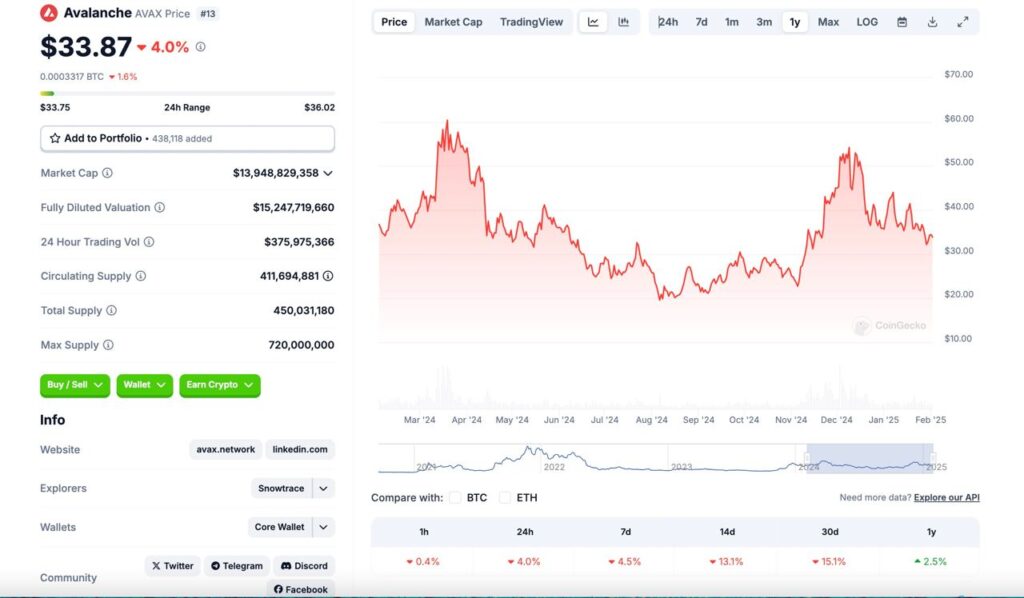Screen dimensions: 1024x598
Task: Switch to the Market Cap chart tab
Action: 453,22
